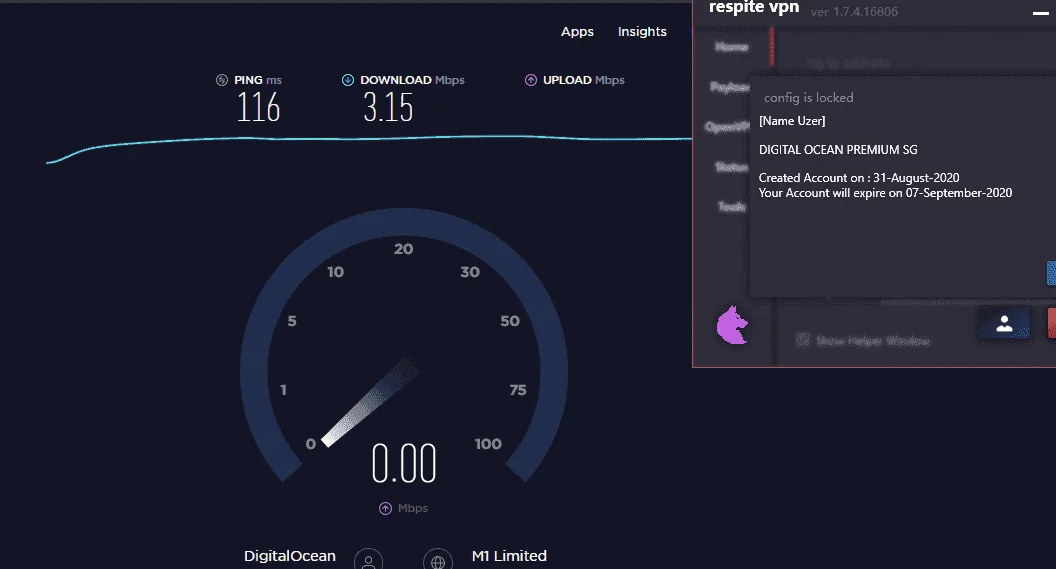Click the 50 mark on the gauge
The image size is (1056, 569).
click(x=510, y=321)
